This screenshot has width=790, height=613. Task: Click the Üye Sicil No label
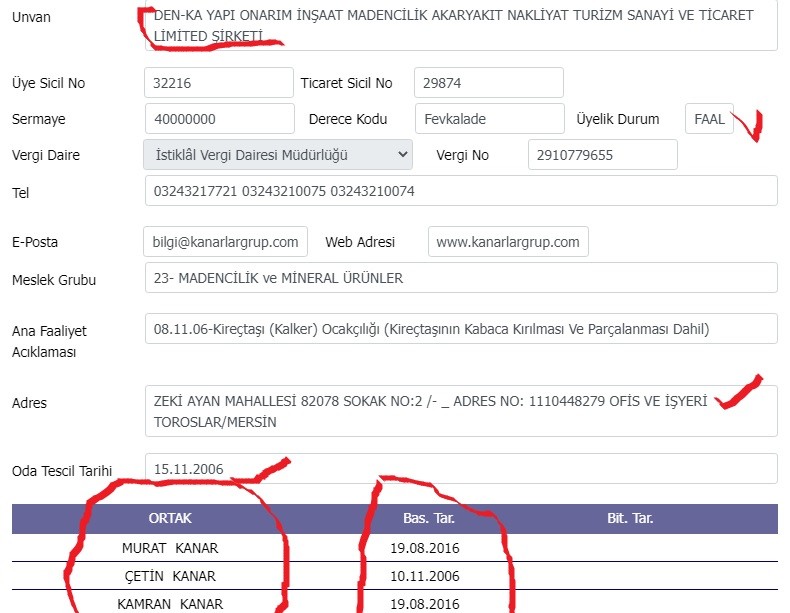point(48,83)
